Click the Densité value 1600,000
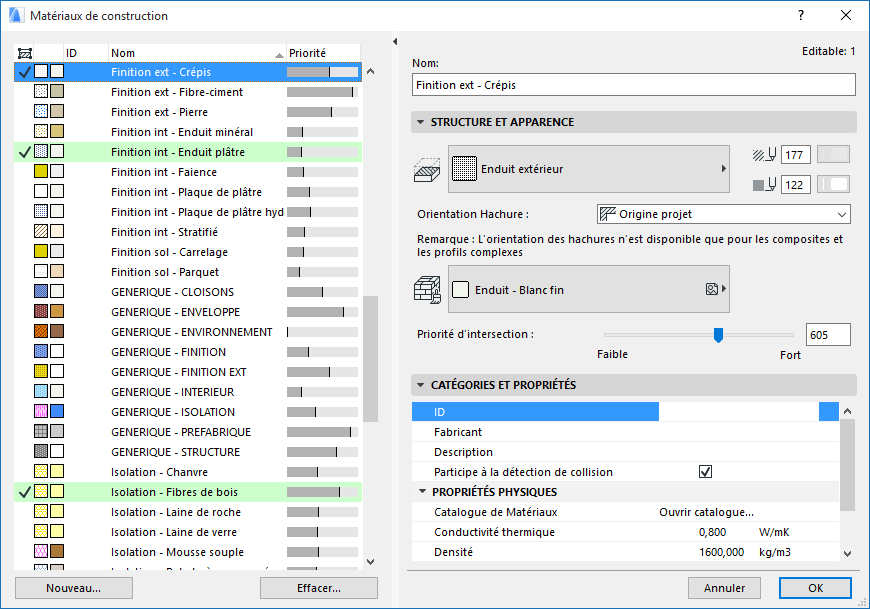The width and height of the screenshot is (870, 609). coord(721,552)
